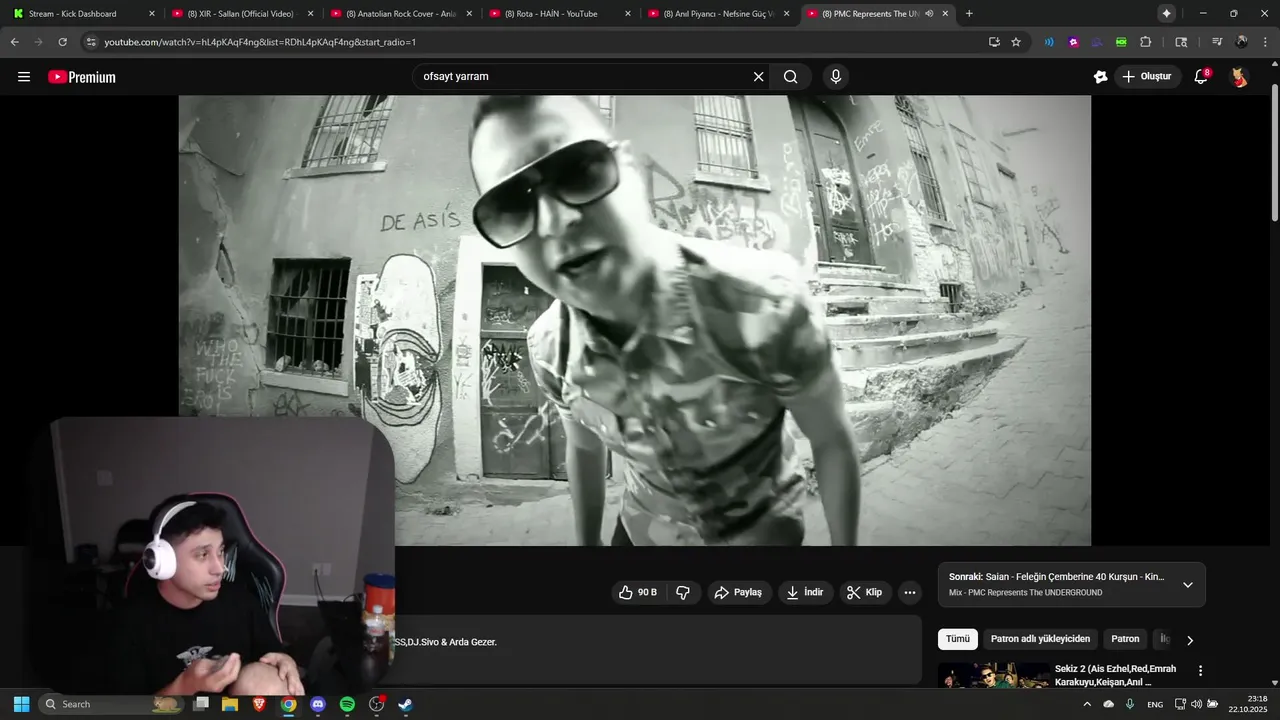Like the video (90 B)
Screen dimensions: 1280x720
[637, 592]
